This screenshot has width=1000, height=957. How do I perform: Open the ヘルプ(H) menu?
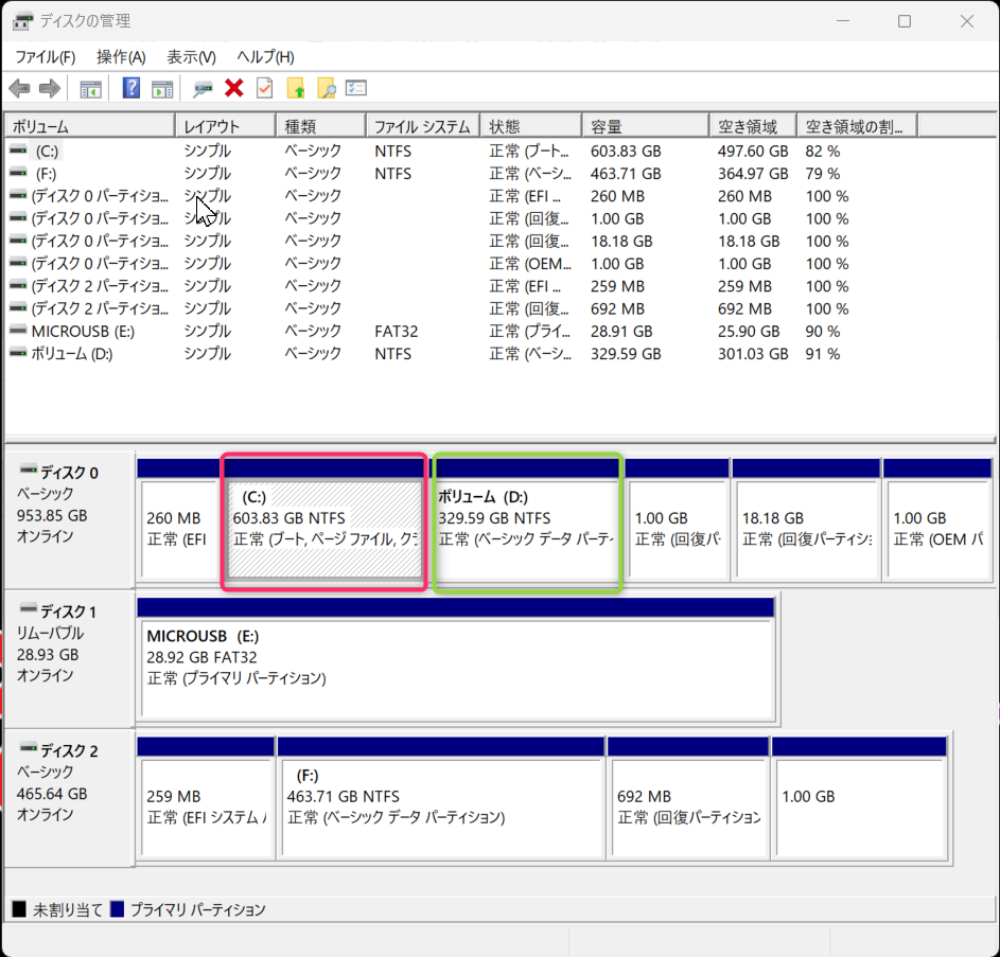click(265, 57)
